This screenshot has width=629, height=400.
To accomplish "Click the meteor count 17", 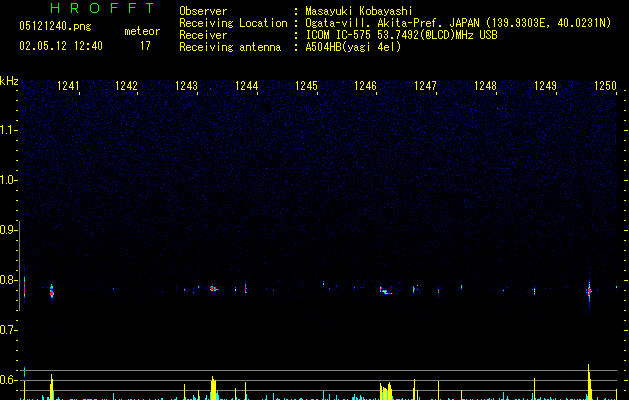I will pos(145,46).
